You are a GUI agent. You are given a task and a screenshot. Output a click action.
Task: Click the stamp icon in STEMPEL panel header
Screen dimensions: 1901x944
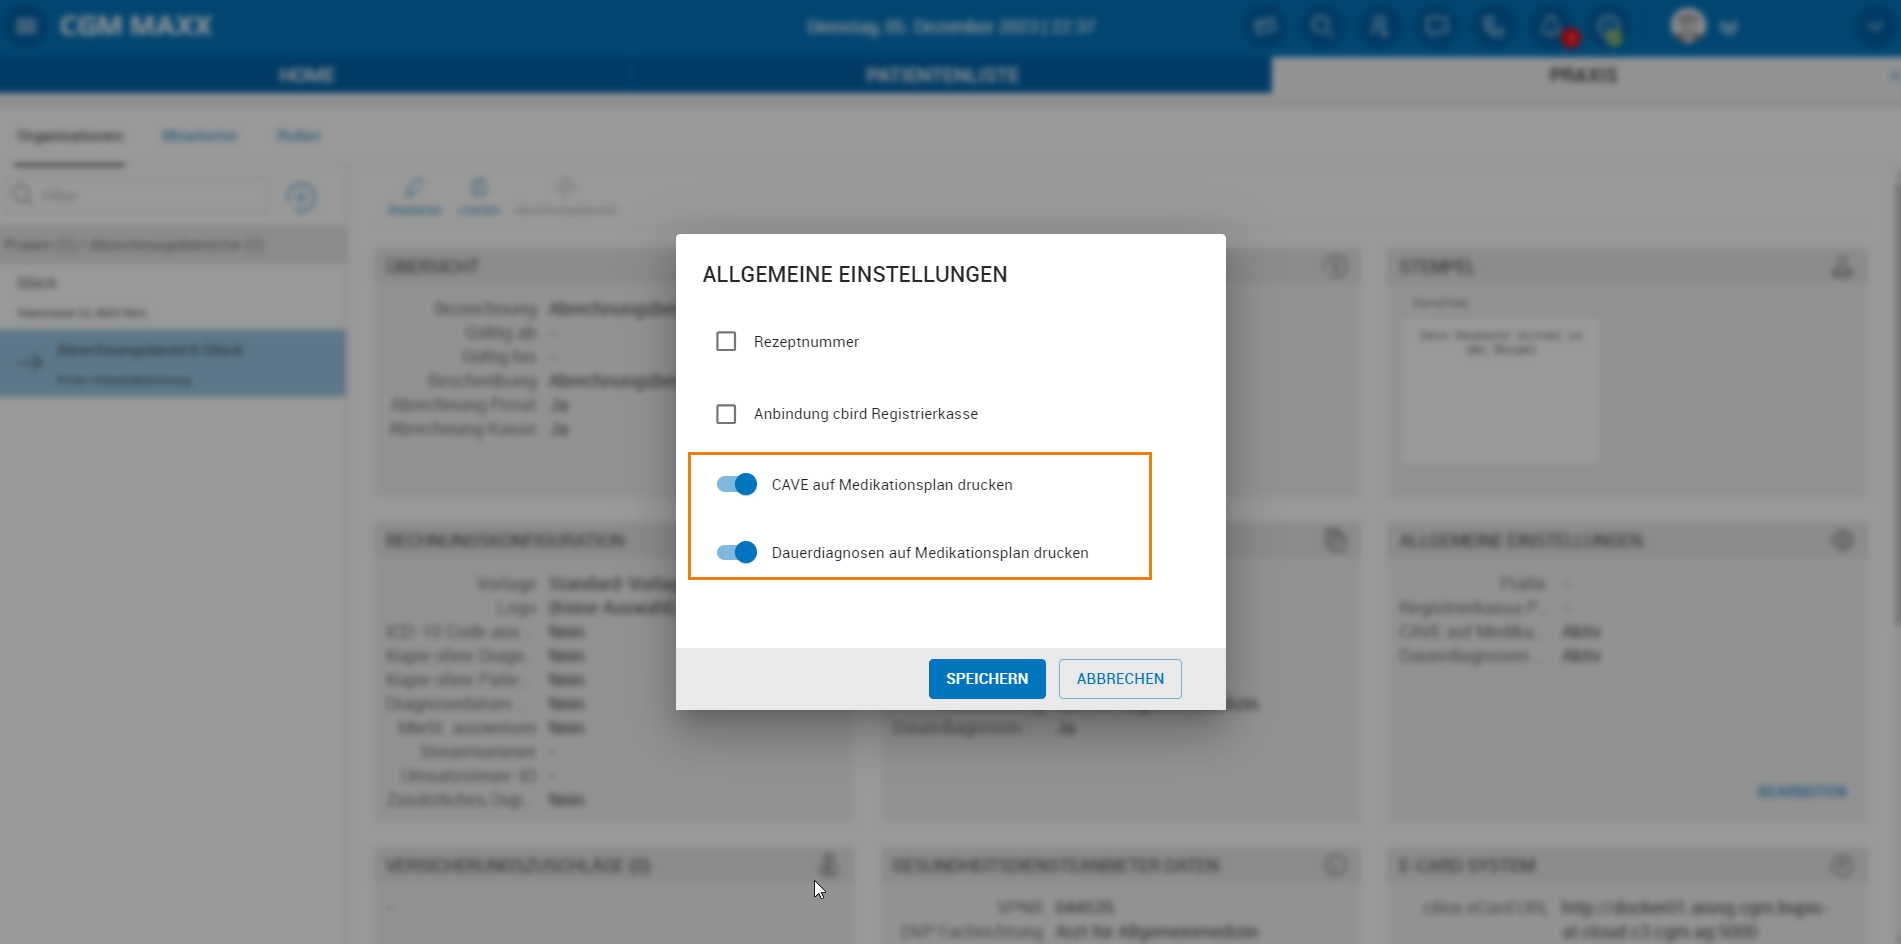(x=1842, y=267)
